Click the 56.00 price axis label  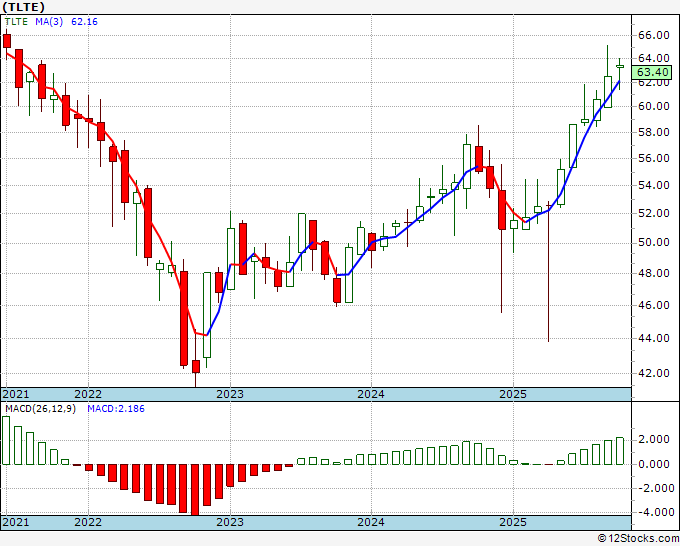654,158
